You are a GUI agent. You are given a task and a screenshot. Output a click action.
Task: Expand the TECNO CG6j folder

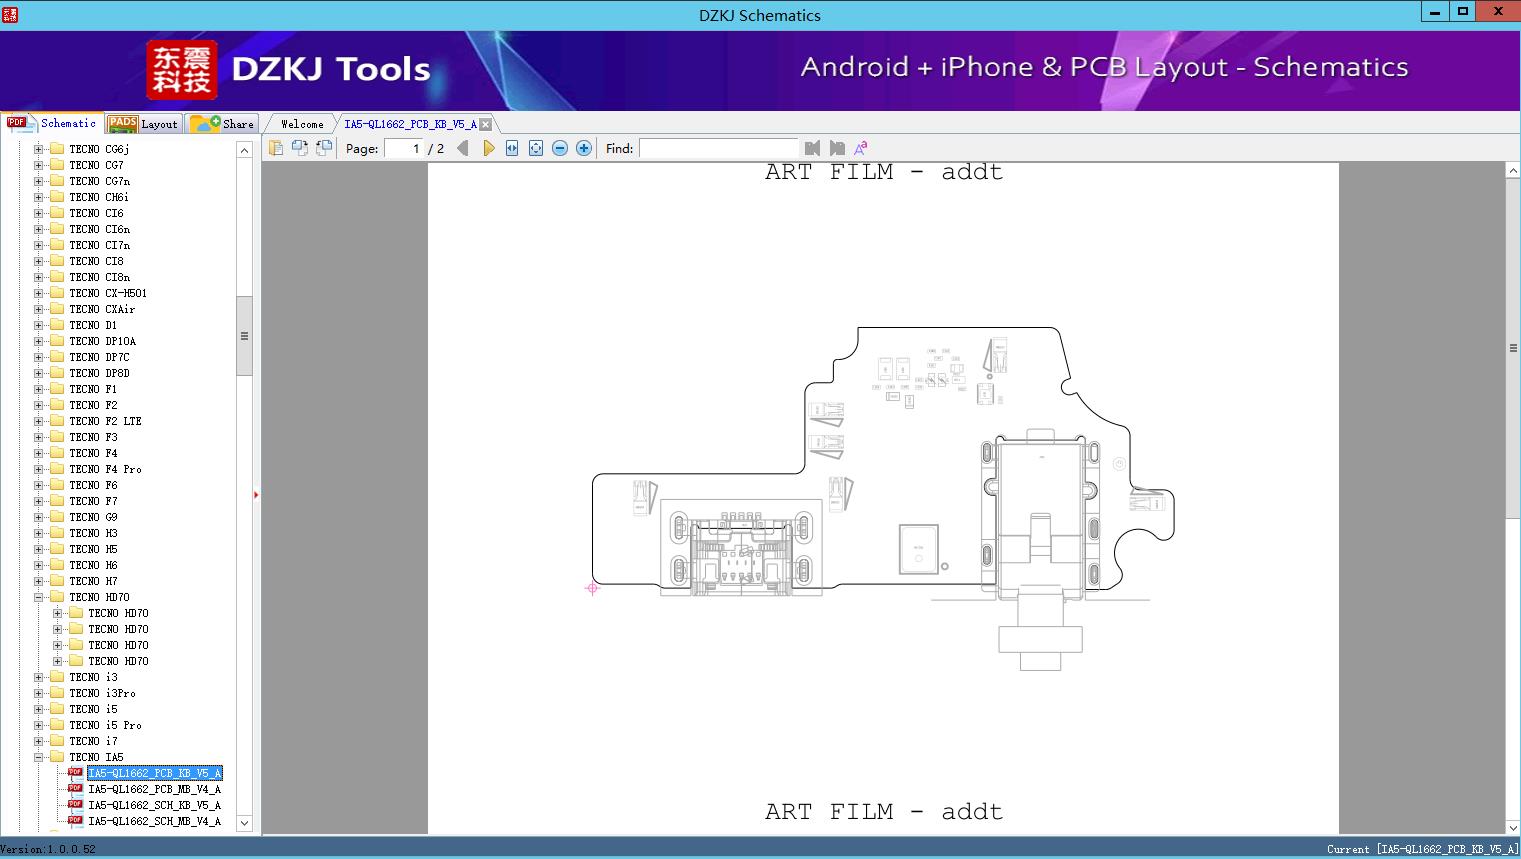[x=38, y=149]
